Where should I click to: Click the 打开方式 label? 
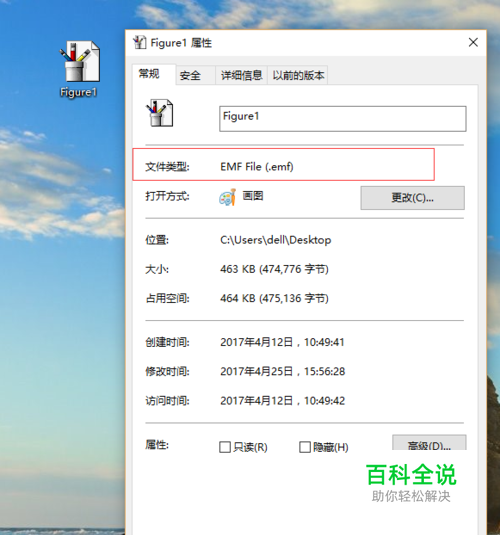(x=167, y=197)
